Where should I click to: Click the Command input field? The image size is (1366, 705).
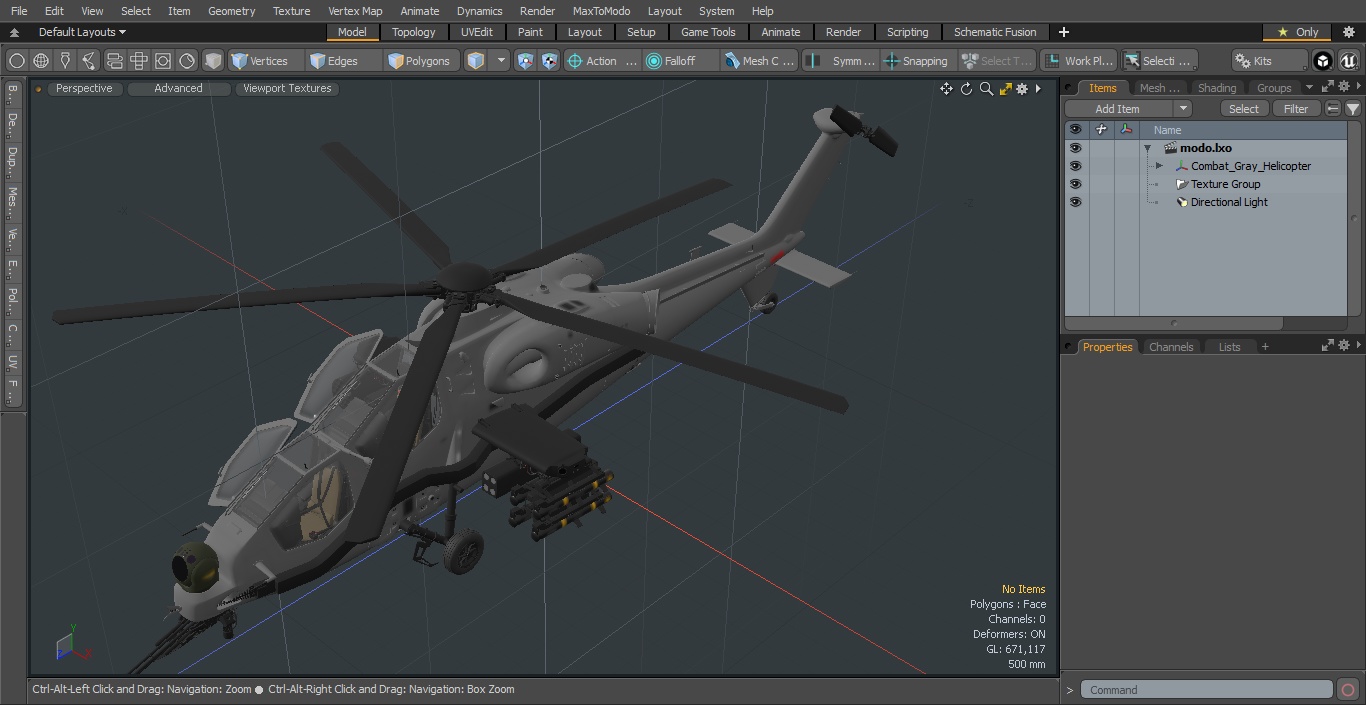1206,690
